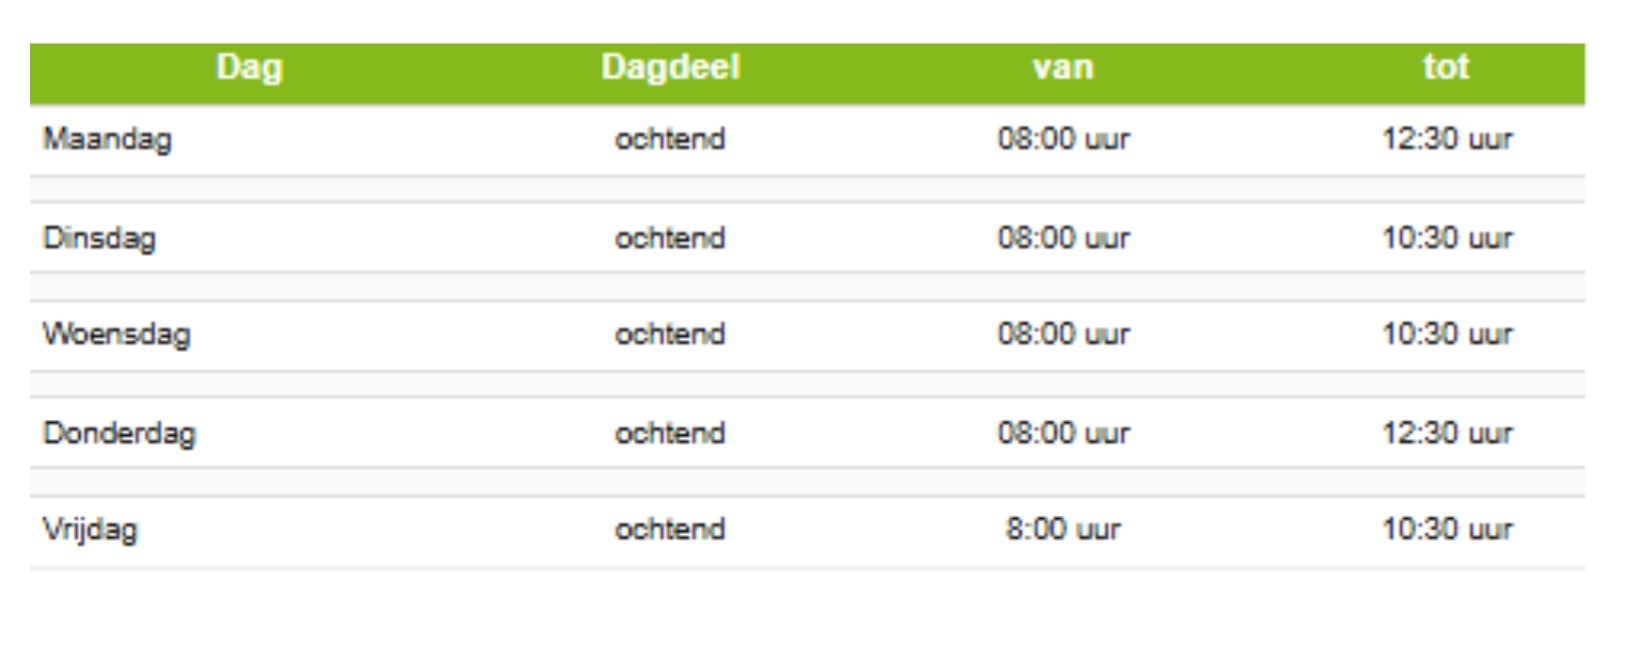Click Donderdag's 12:30 uur end time

tap(1446, 434)
